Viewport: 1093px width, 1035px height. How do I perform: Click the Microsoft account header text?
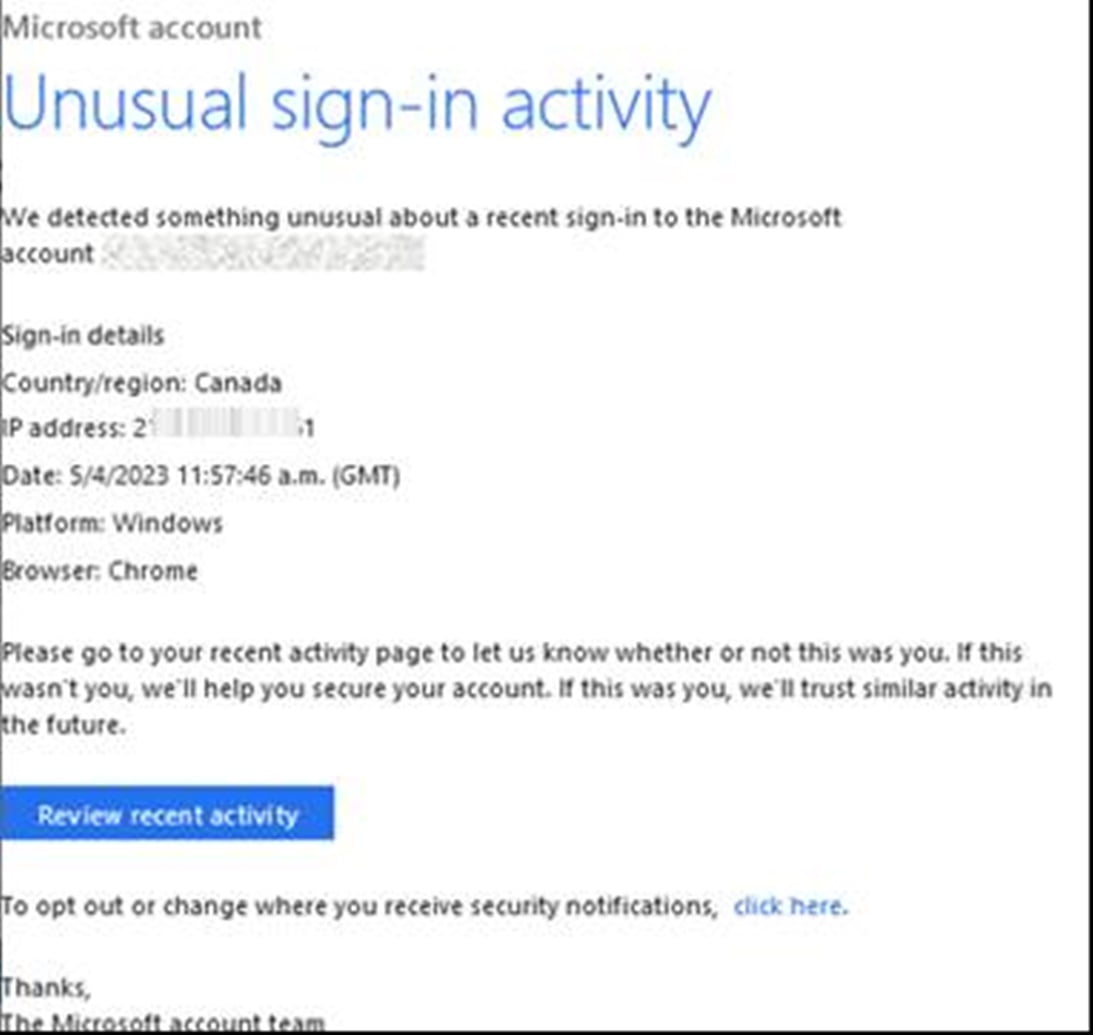click(x=132, y=28)
